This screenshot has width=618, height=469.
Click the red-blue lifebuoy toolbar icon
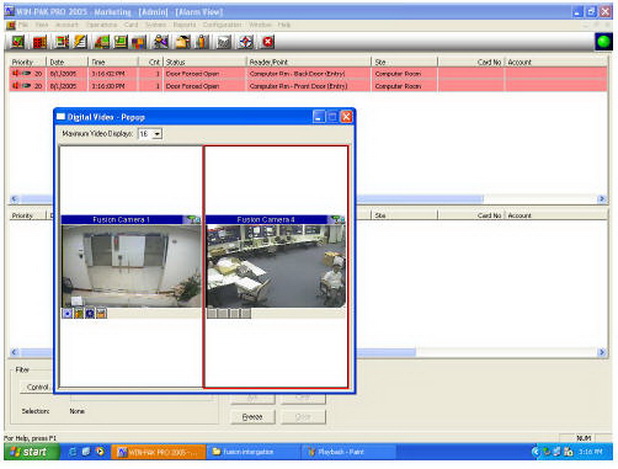[x=246, y=42]
